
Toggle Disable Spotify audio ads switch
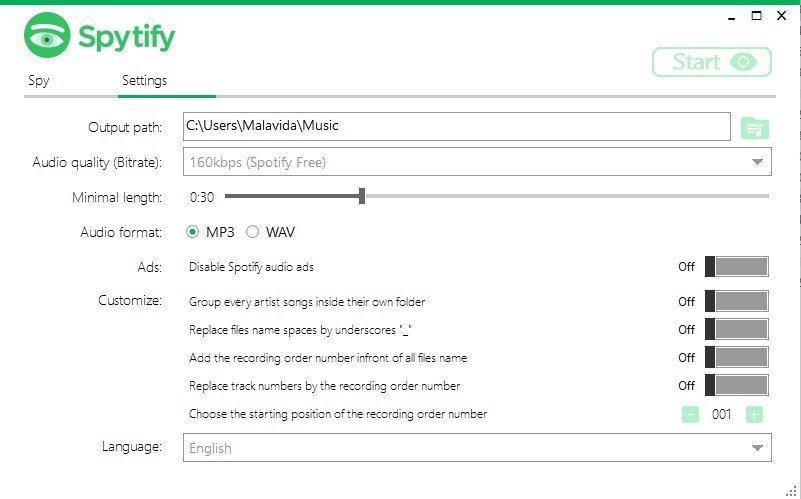(x=737, y=267)
